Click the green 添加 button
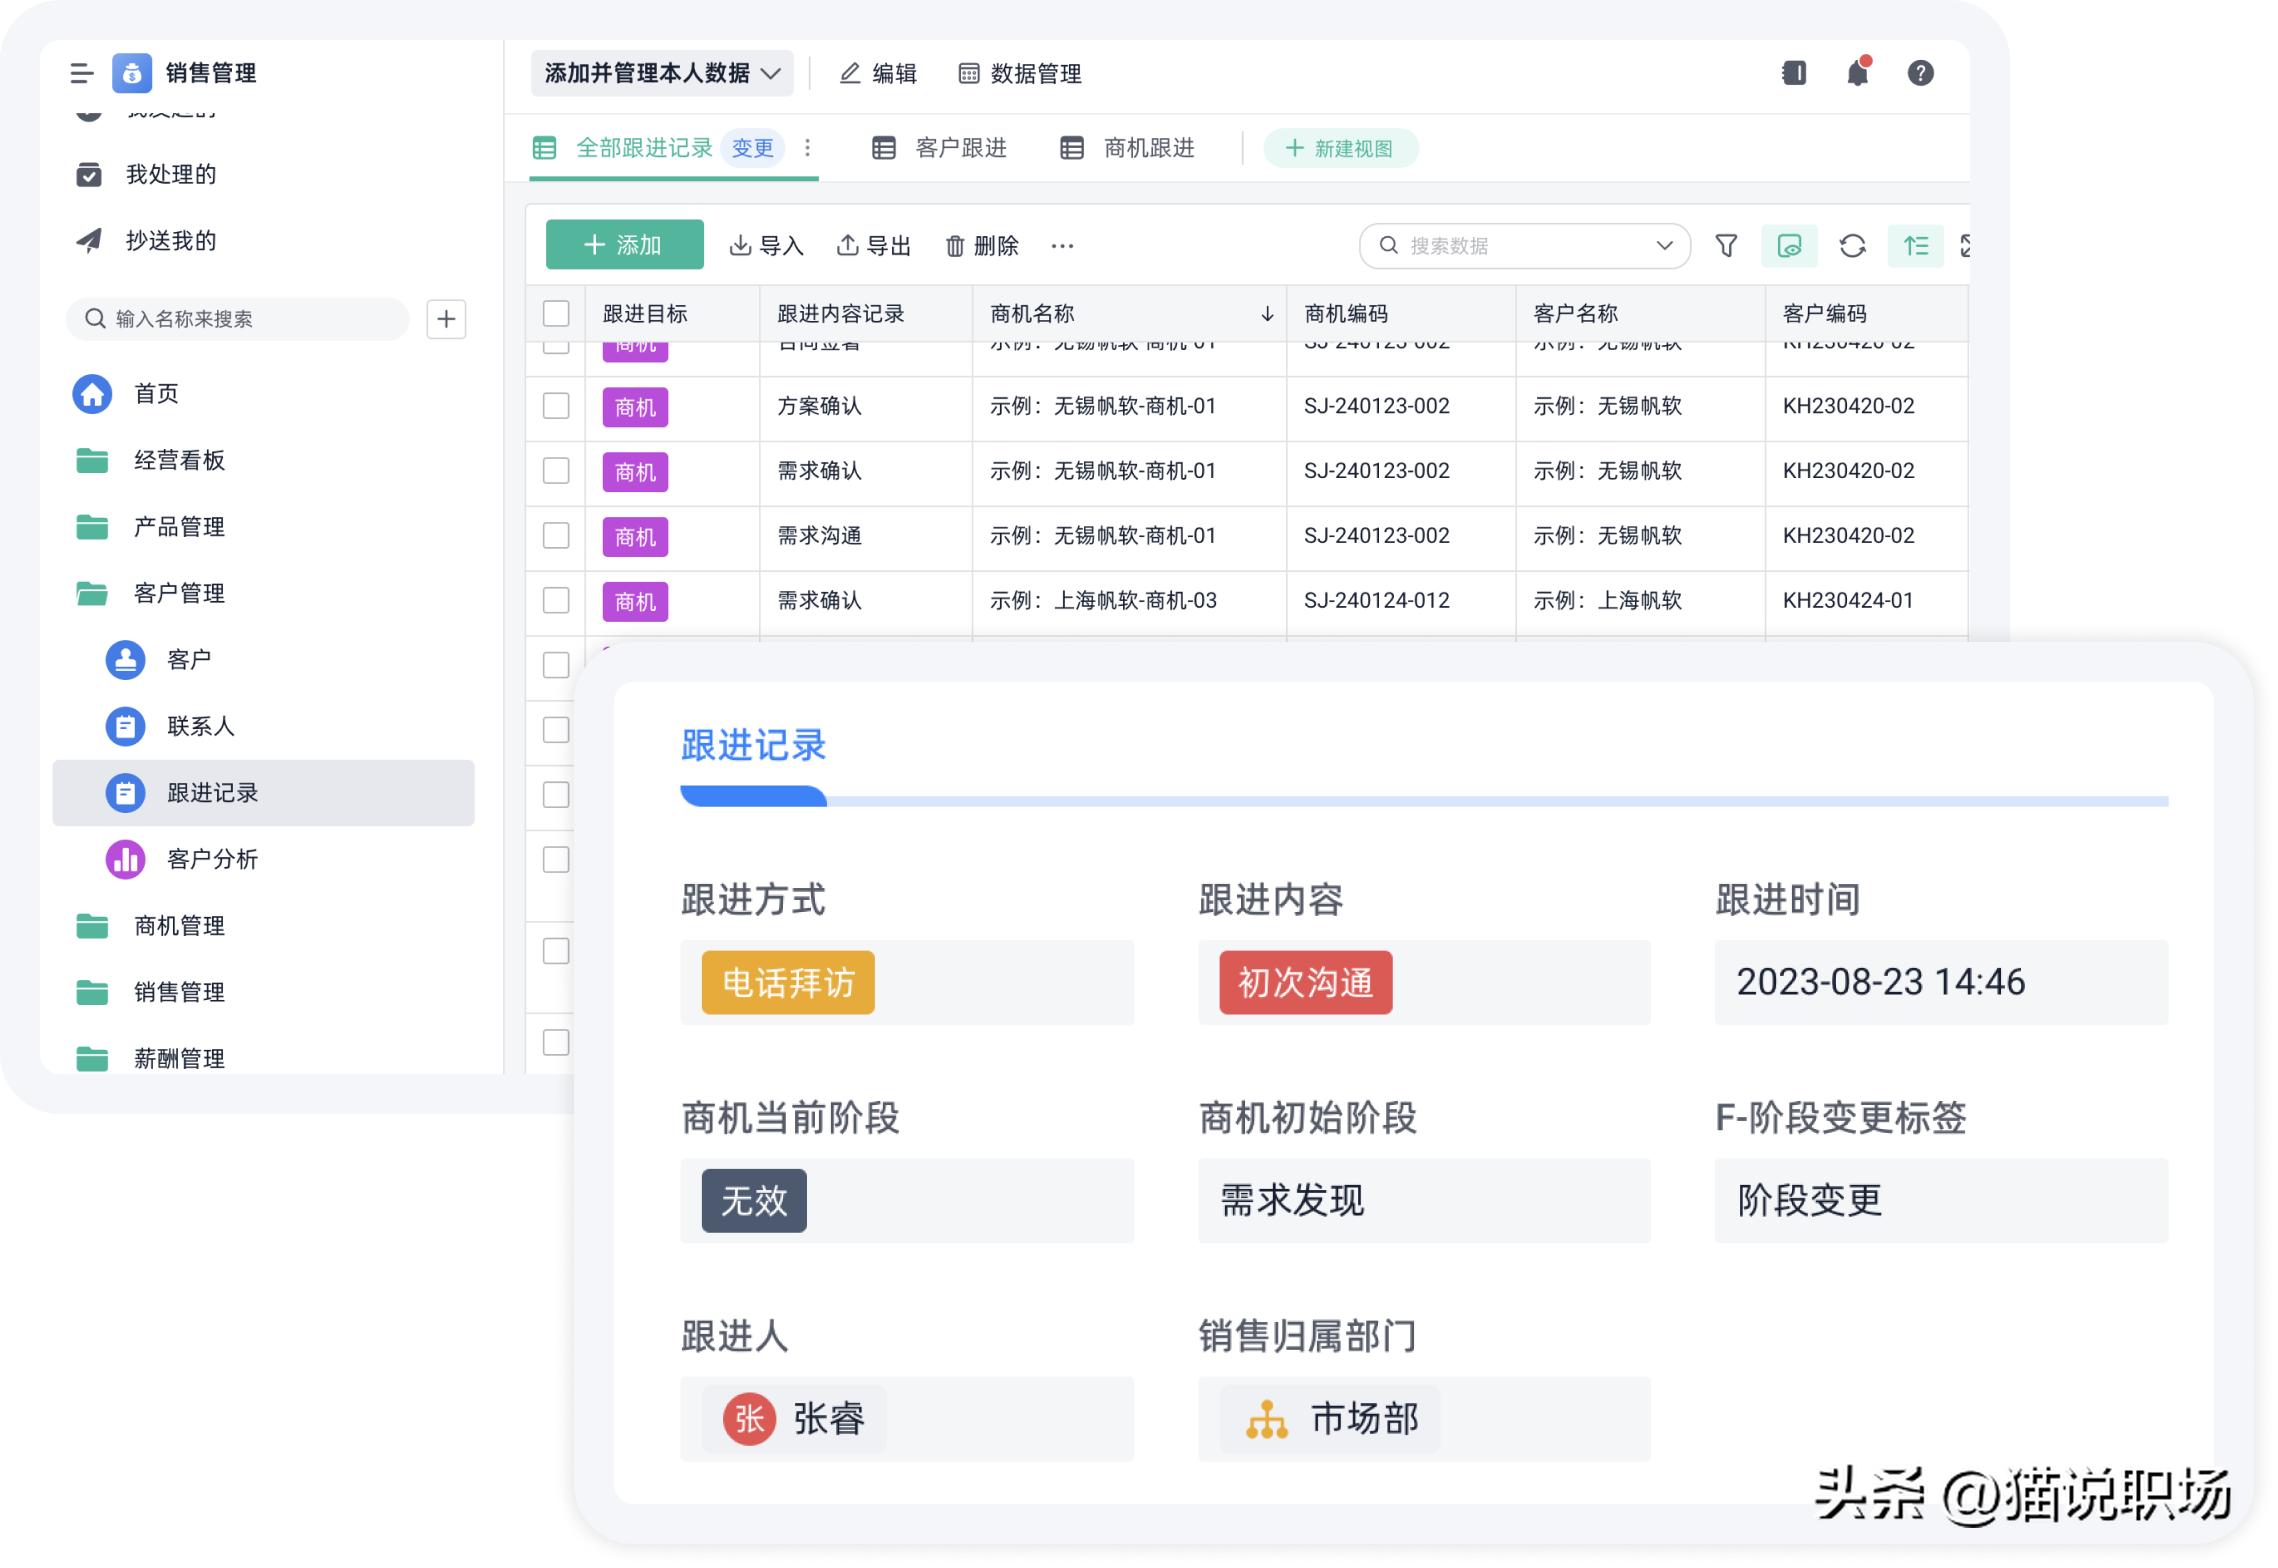The image size is (2278, 1568). coord(624,244)
